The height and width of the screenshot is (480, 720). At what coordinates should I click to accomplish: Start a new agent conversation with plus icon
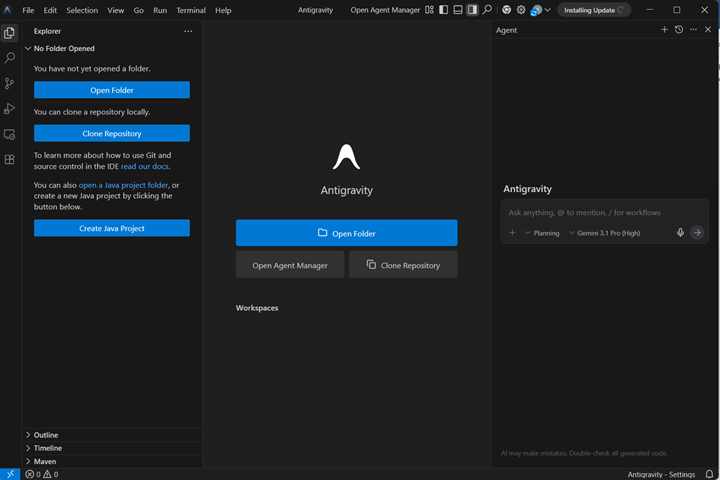664,30
